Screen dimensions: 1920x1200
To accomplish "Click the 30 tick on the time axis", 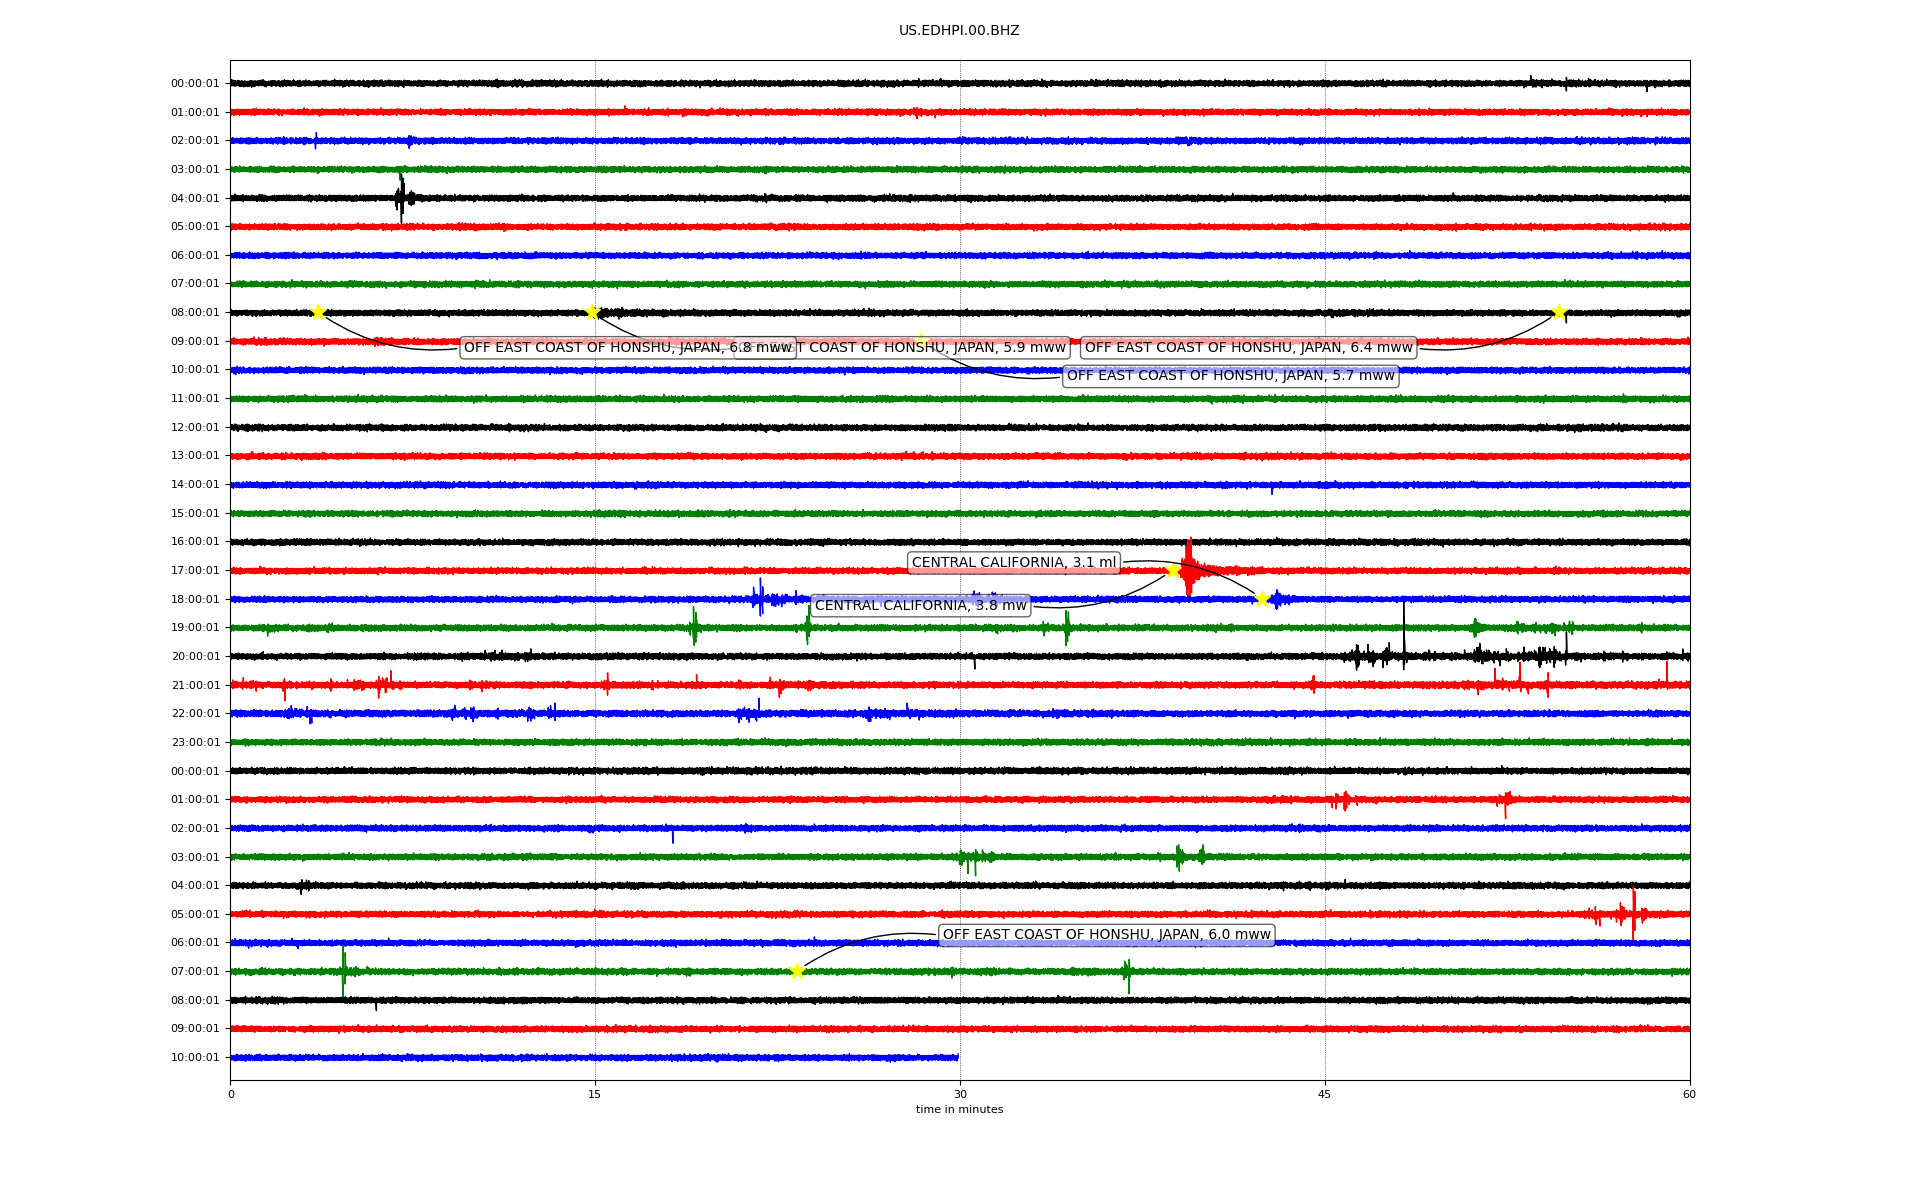I will coord(960,1094).
